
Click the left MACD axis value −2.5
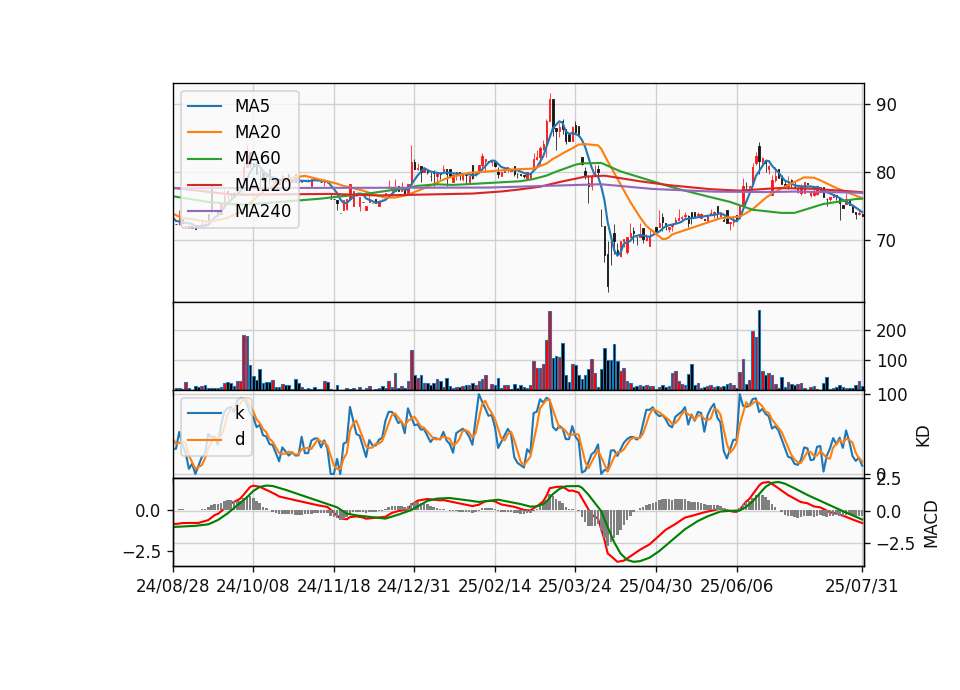141,552
